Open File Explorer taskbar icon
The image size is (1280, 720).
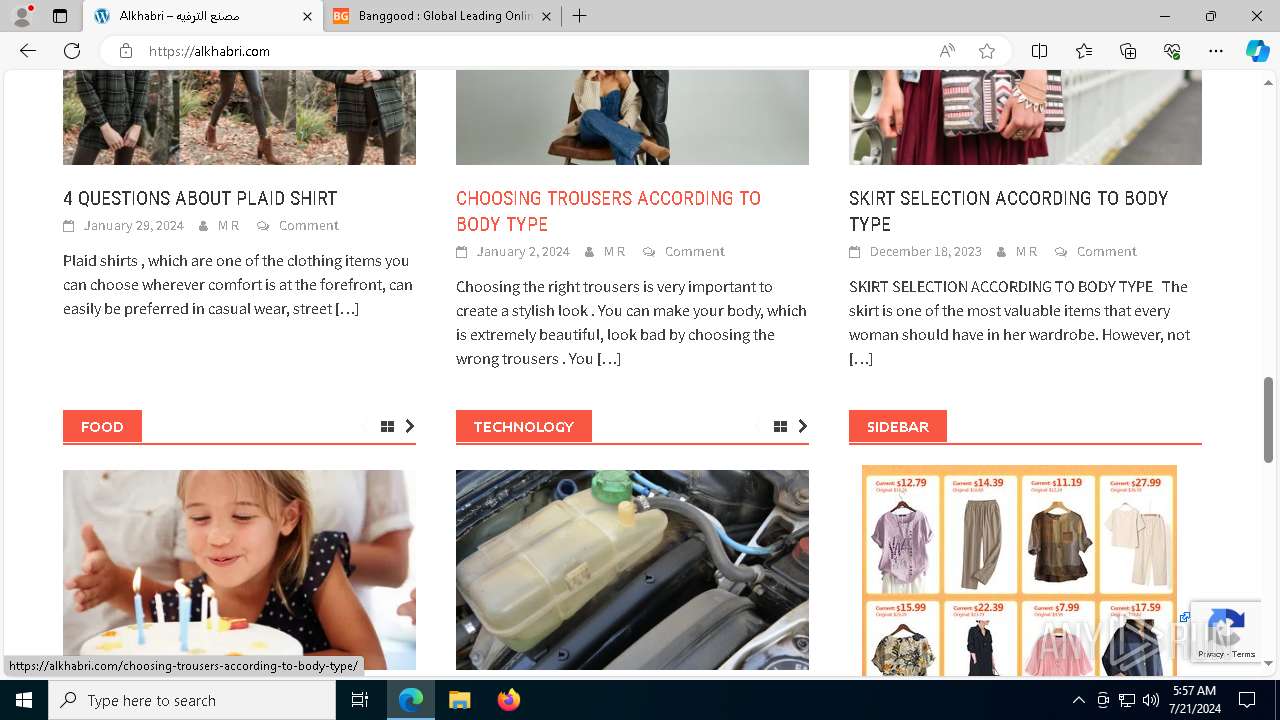pyautogui.click(x=459, y=700)
